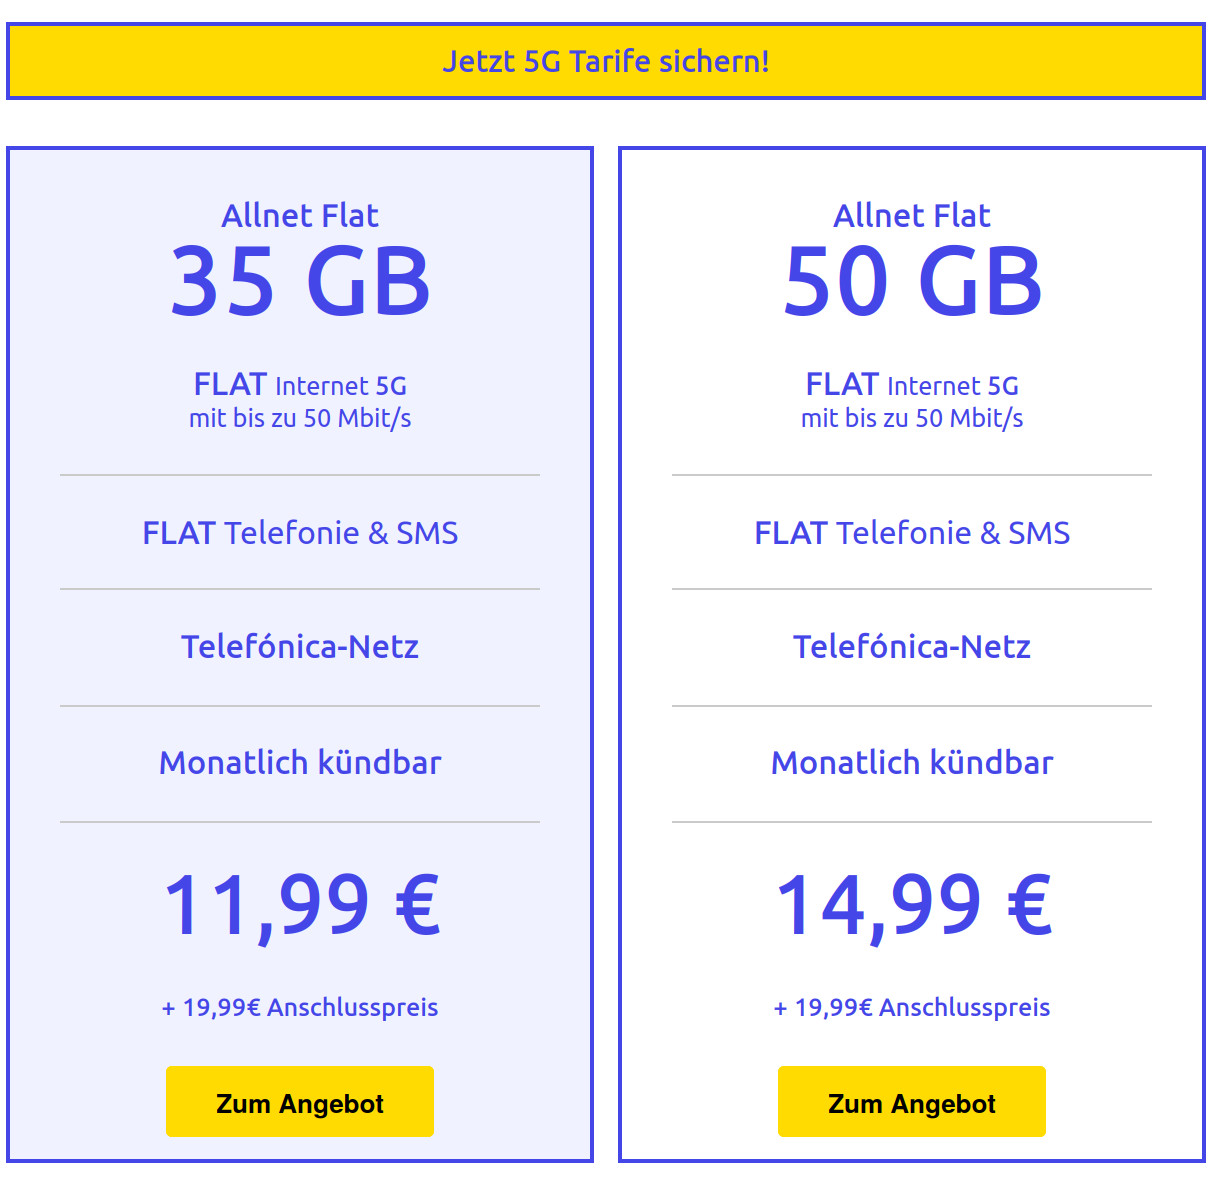Click "Zum Angebot" on the 50 GB tariff
Viewport: 1227px width, 1178px height.
point(911,1101)
